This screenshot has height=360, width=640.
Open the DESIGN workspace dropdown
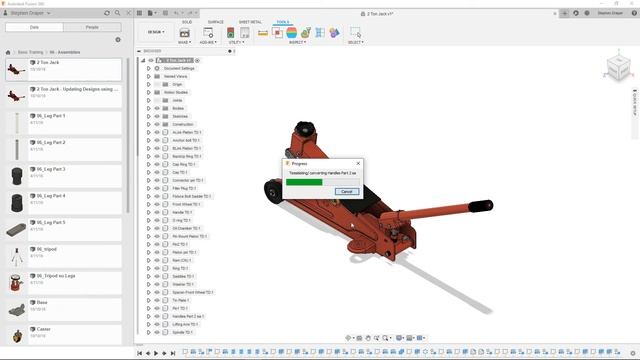pos(156,32)
